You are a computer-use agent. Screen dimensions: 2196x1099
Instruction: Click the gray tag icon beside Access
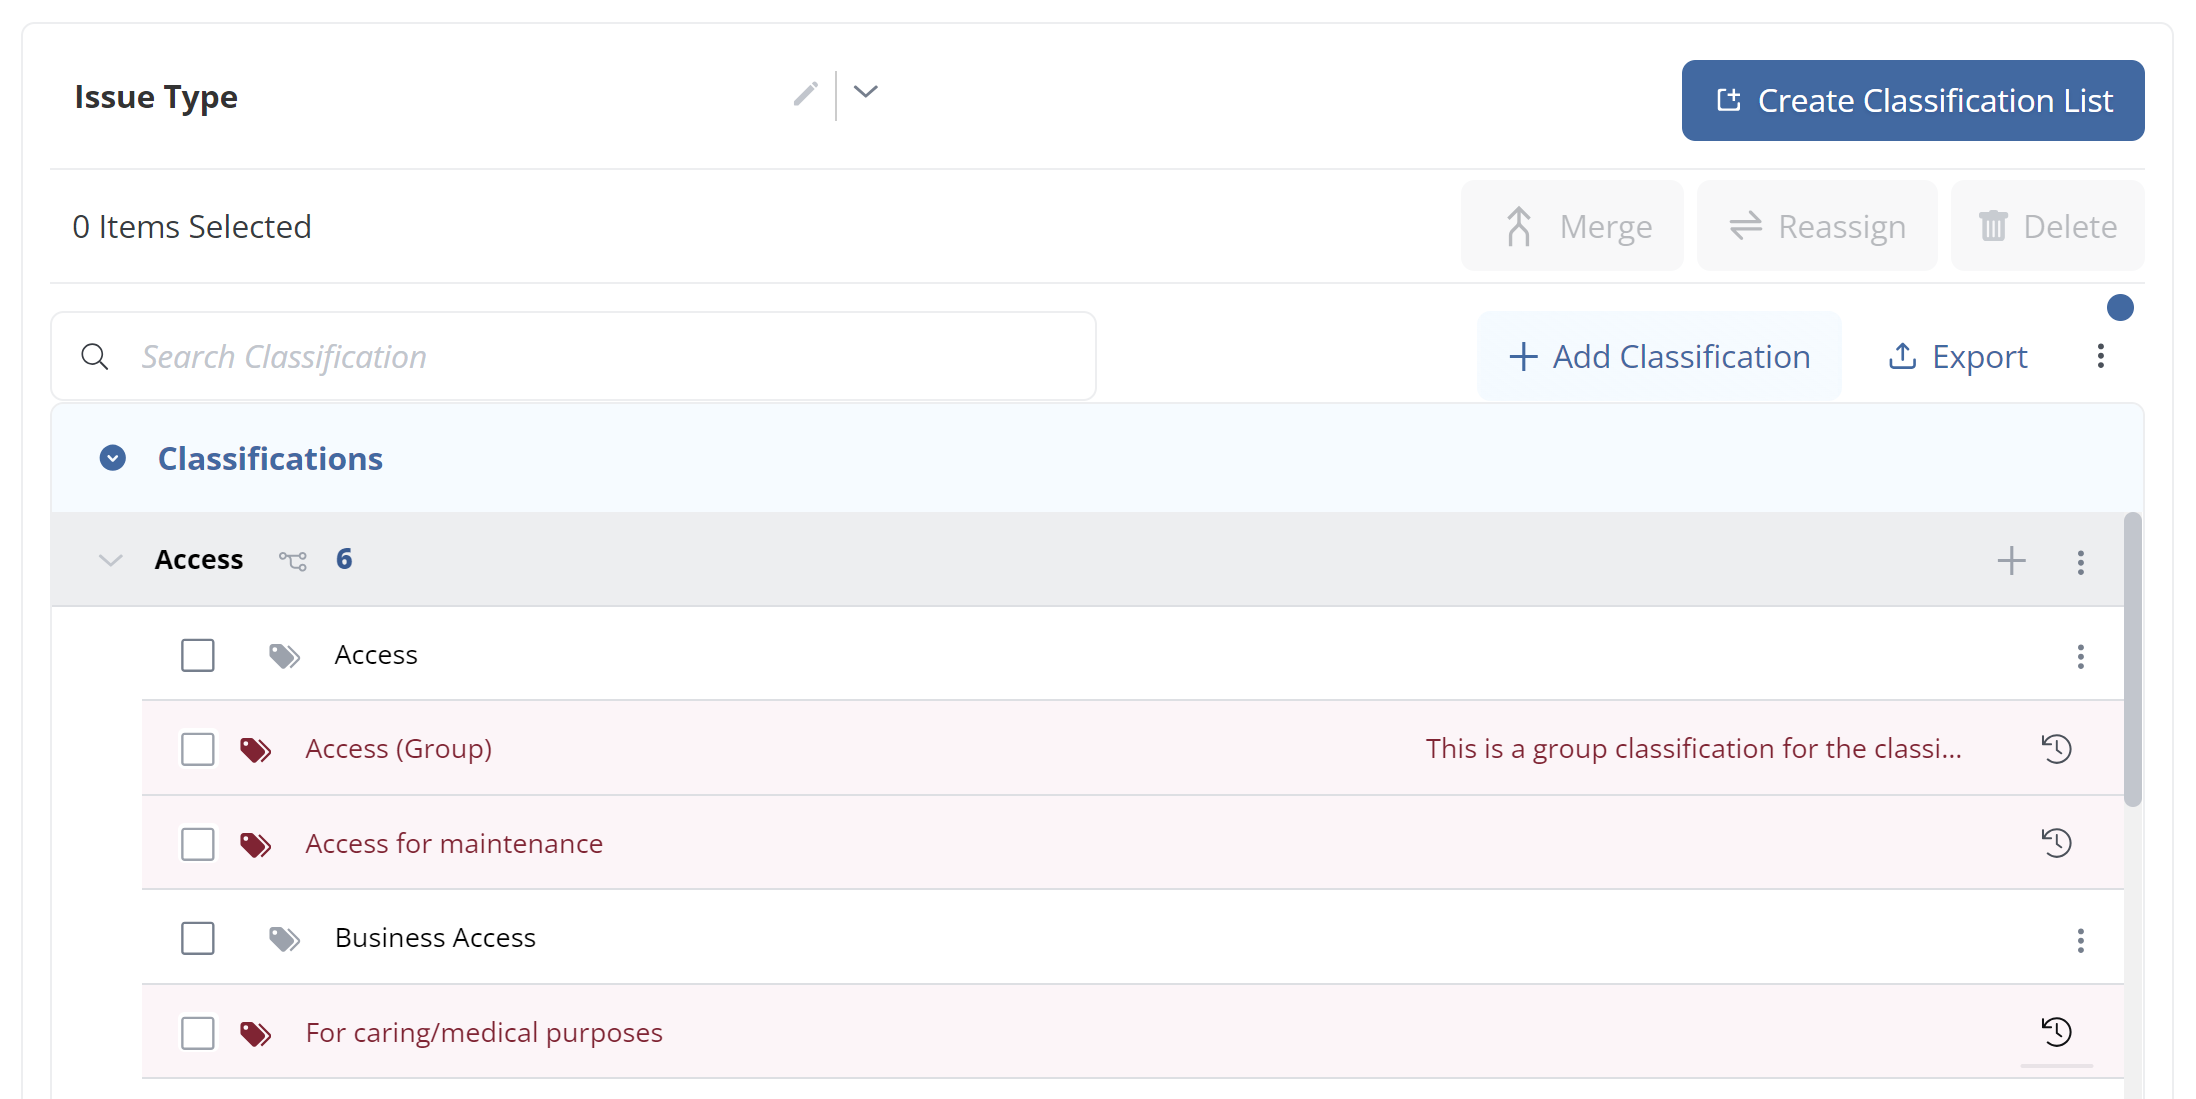point(285,656)
